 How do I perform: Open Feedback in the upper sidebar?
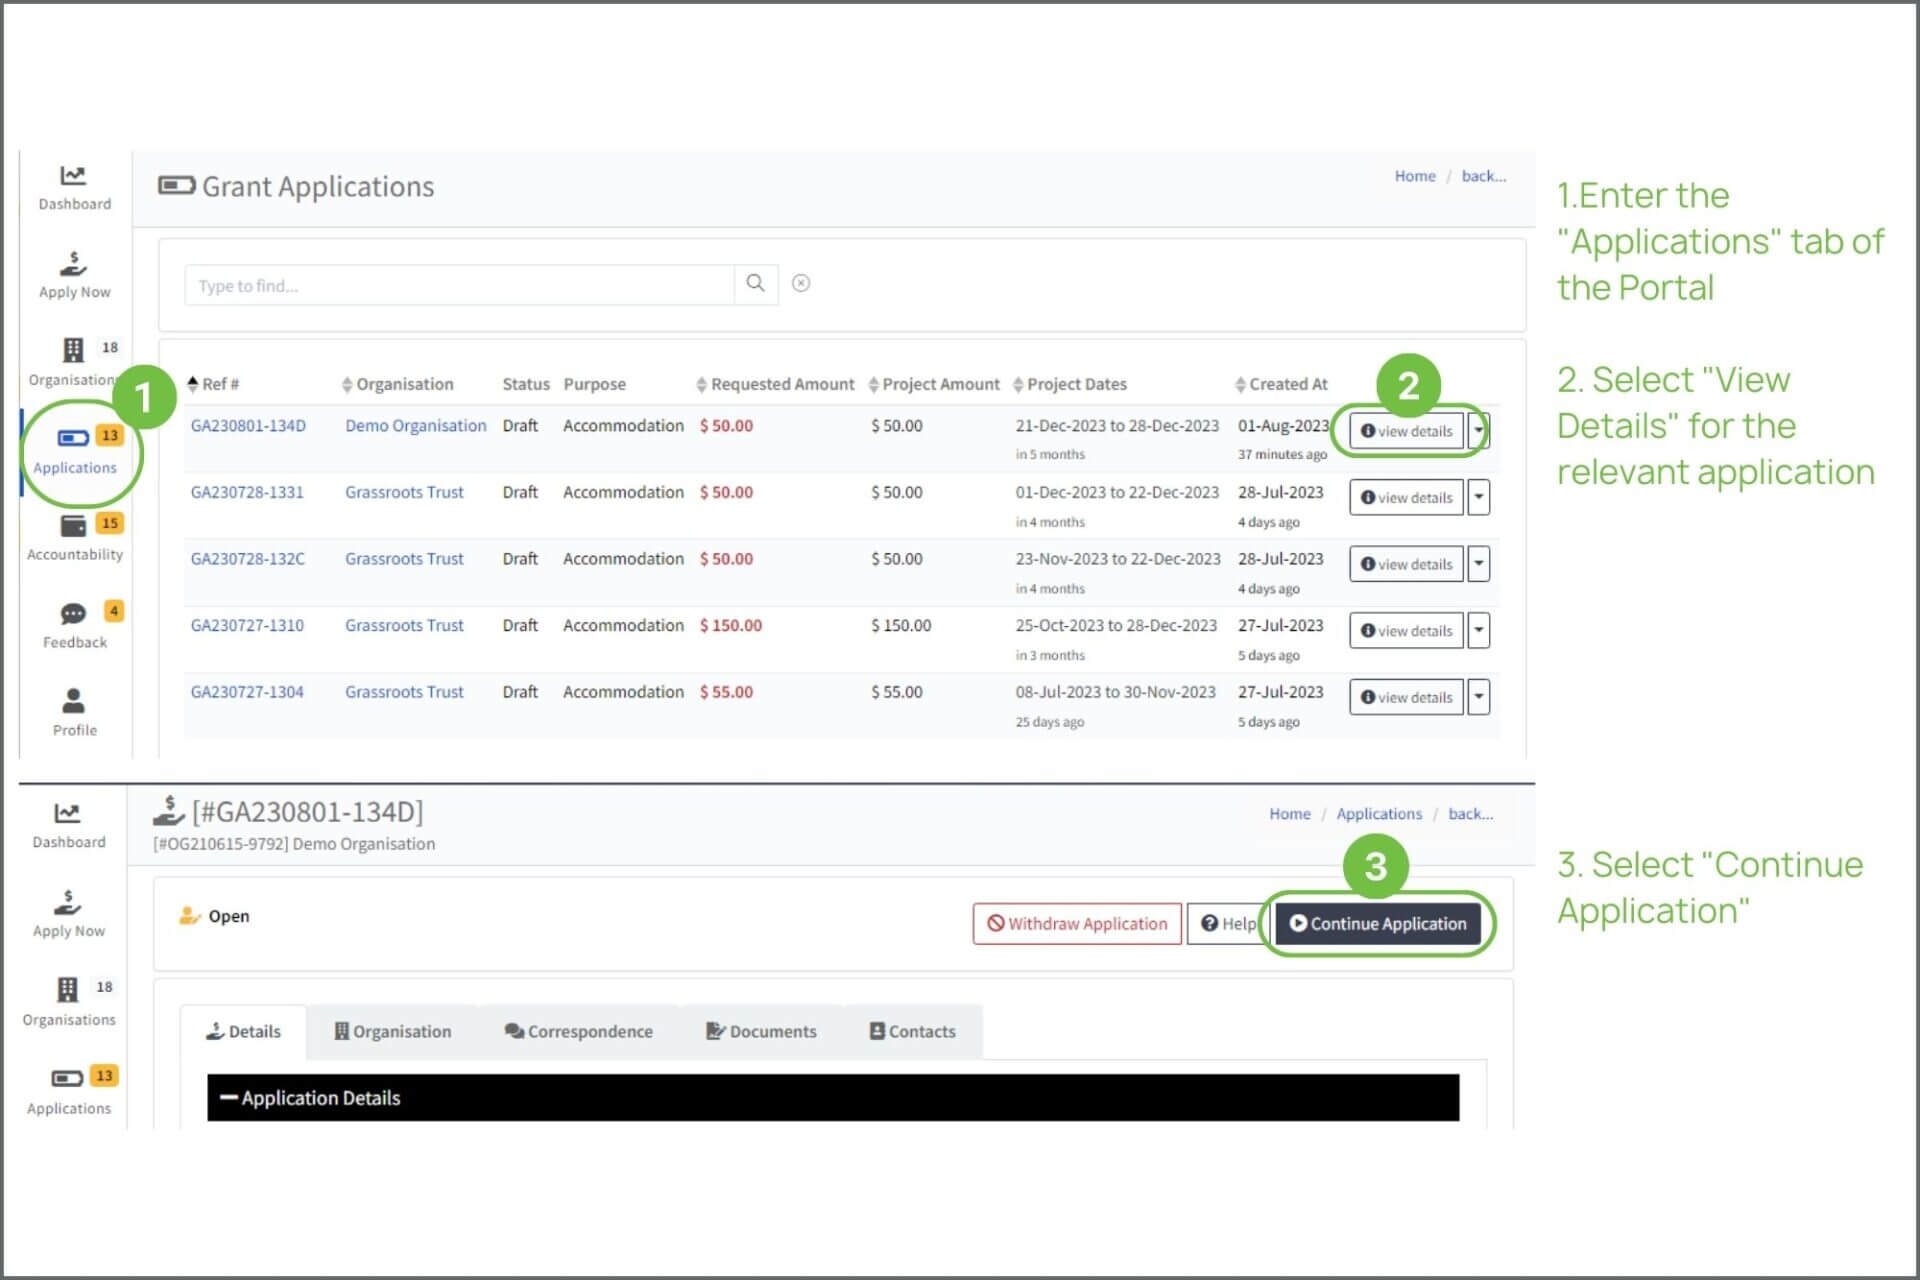pyautogui.click(x=74, y=626)
